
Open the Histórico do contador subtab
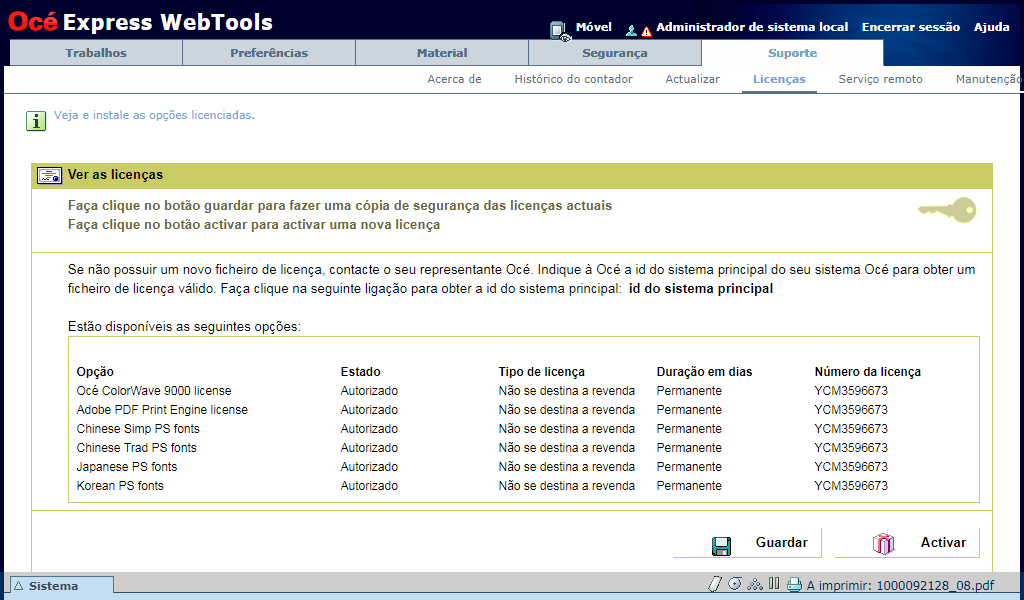(x=573, y=79)
